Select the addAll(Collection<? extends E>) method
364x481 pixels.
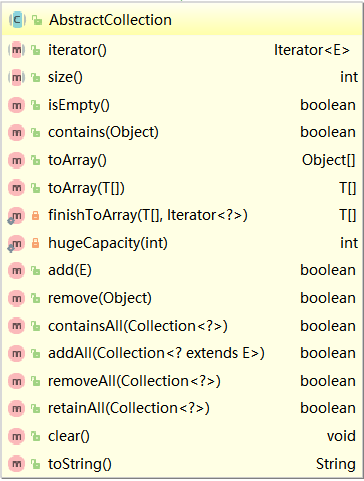[x=182, y=353]
